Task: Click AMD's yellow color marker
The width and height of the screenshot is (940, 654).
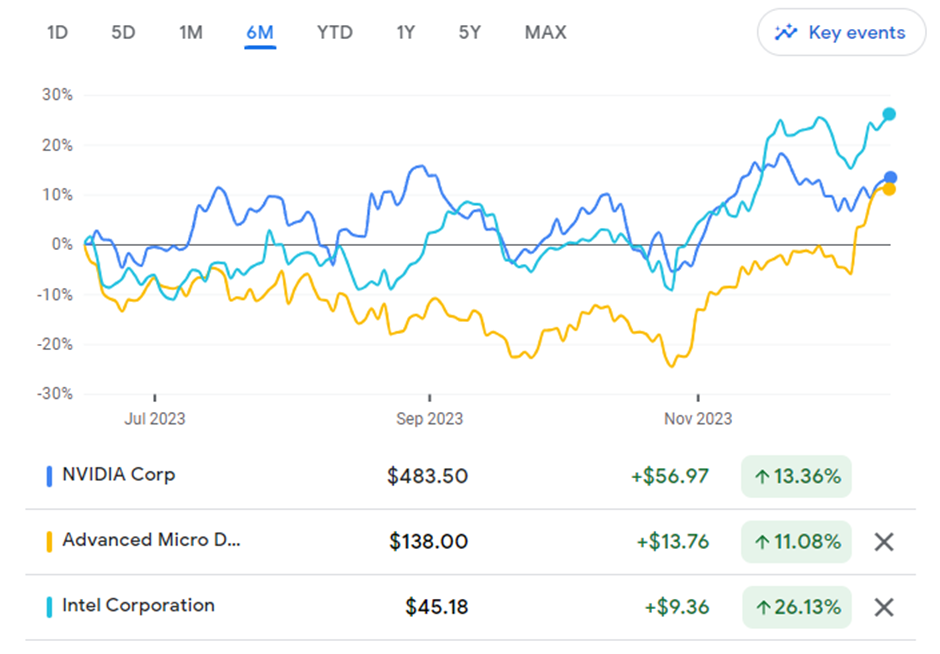Action: (x=50, y=542)
